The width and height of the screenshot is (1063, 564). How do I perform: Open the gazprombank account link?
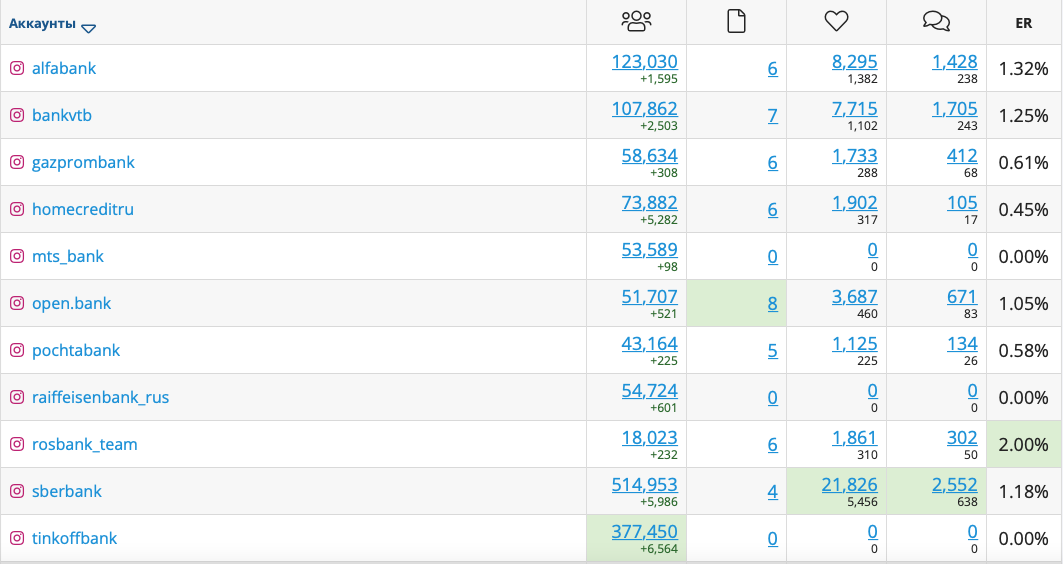point(83,163)
